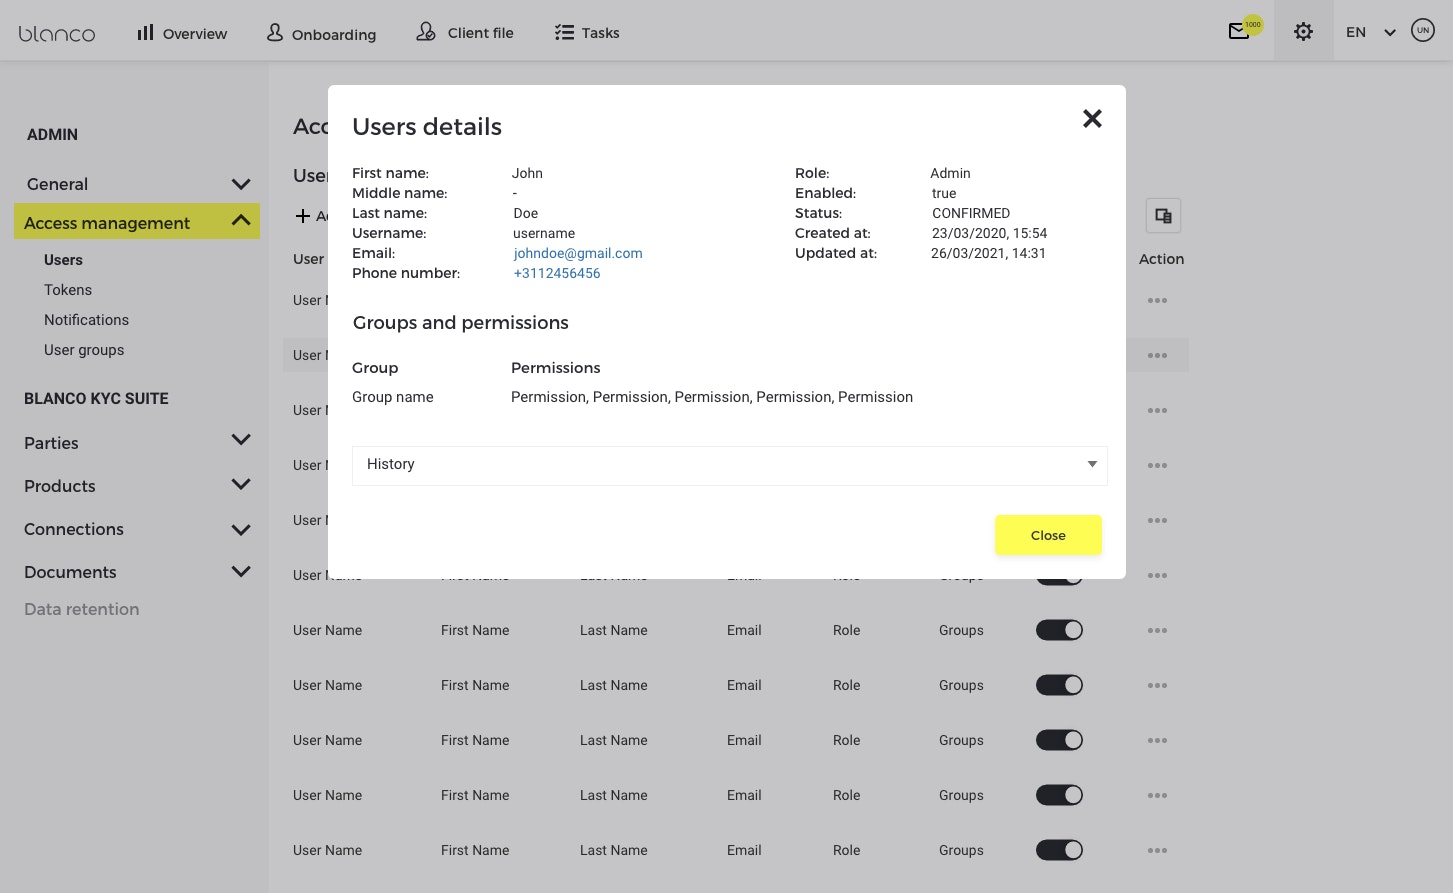Viewport: 1453px width, 893px height.
Task: Toggle the switch in the second-to-last user row
Action: coord(1059,795)
